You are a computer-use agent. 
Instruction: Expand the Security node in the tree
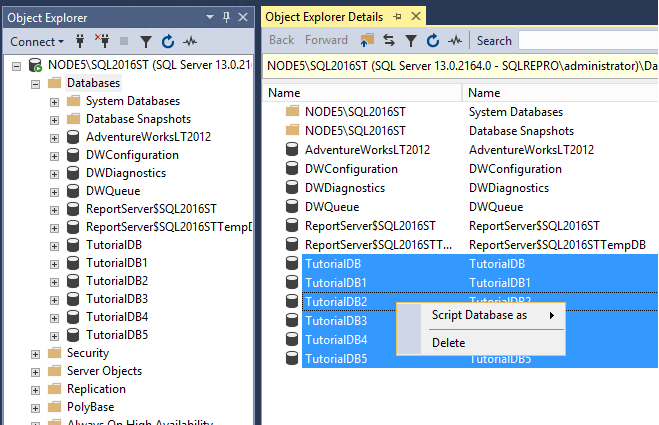click(37, 353)
